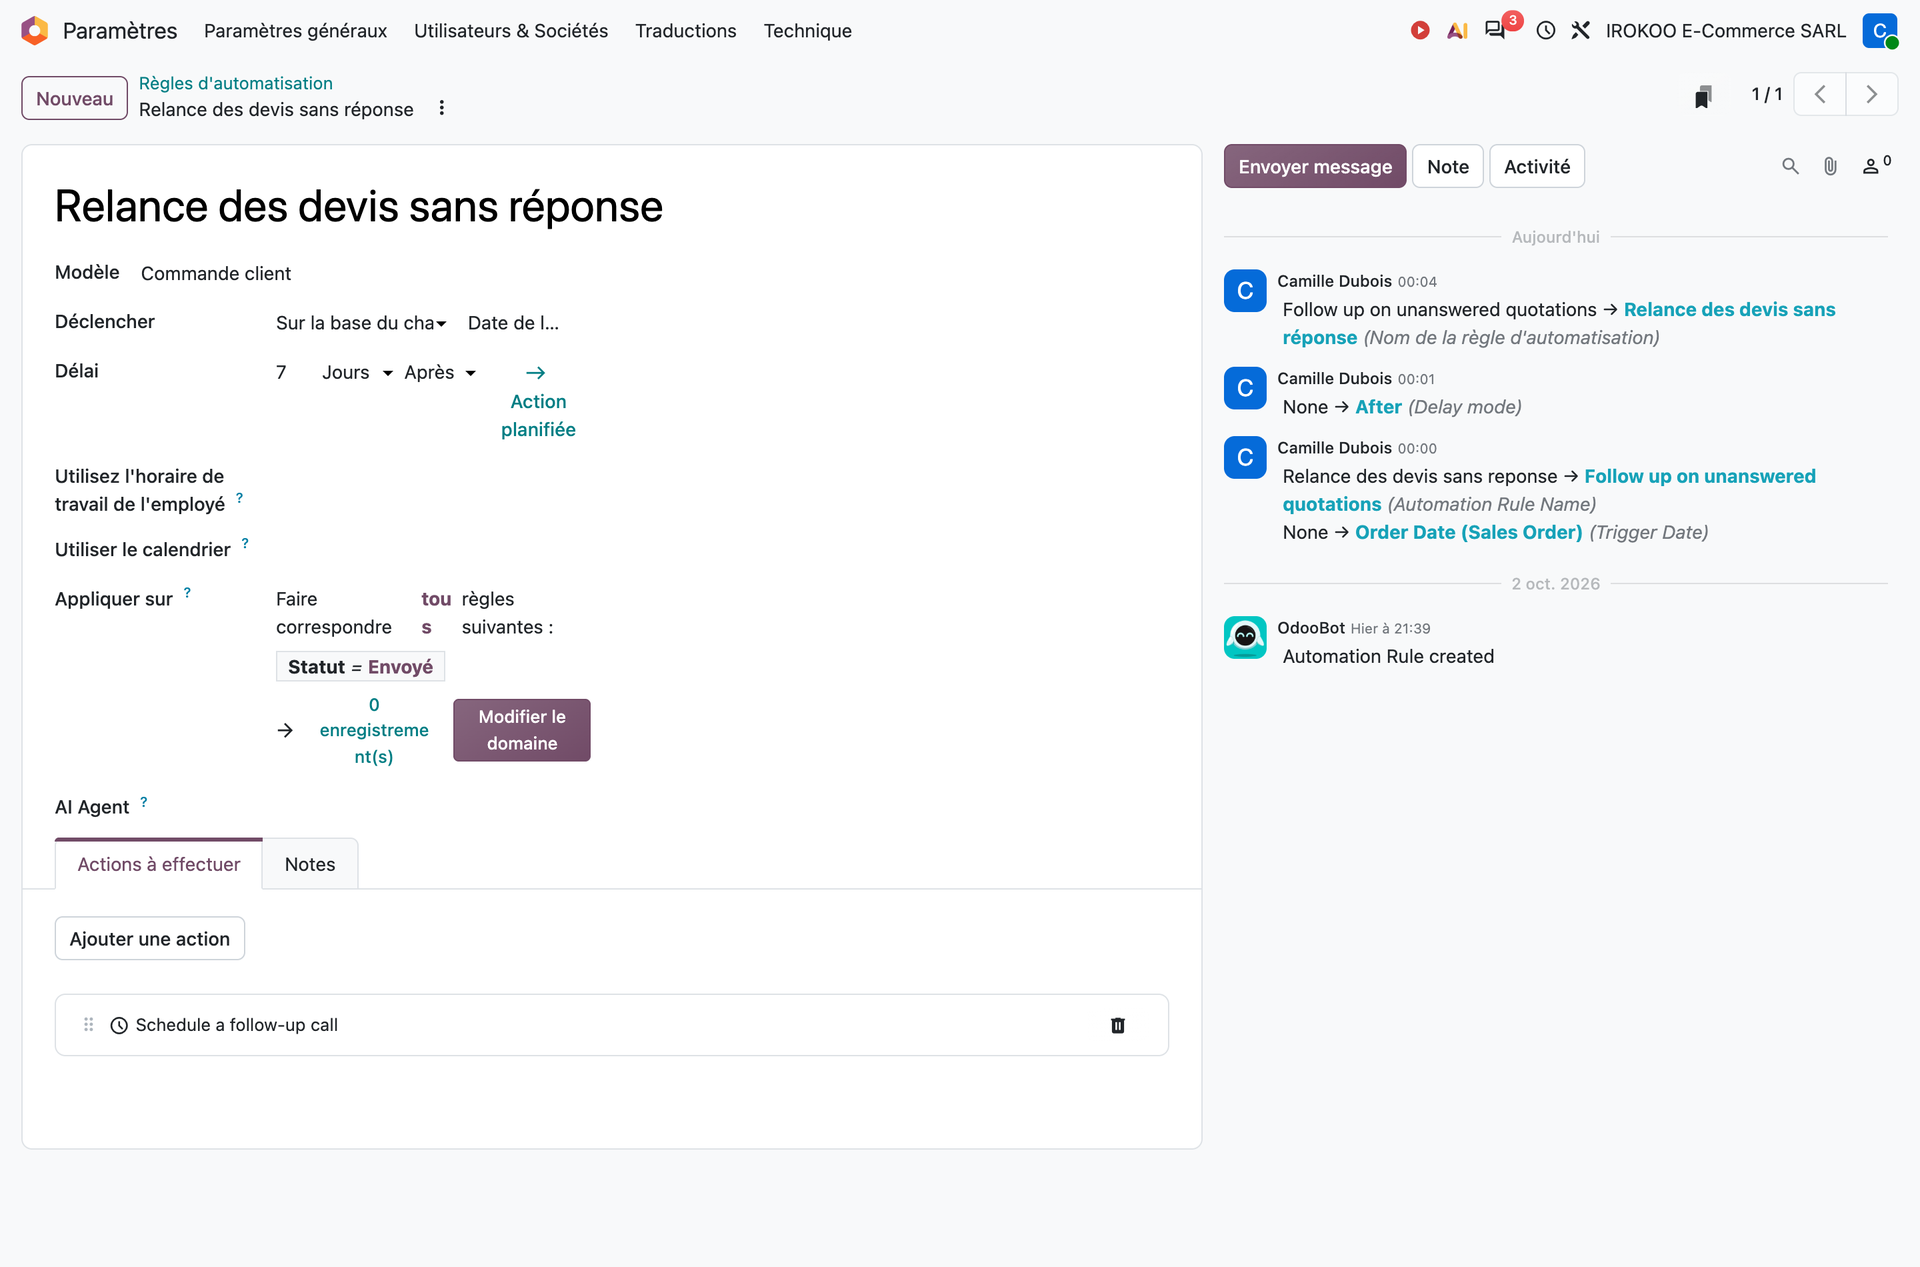Click Modifier le domaine button
The height and width of the screenshot is (1267, 1920).
522,730
